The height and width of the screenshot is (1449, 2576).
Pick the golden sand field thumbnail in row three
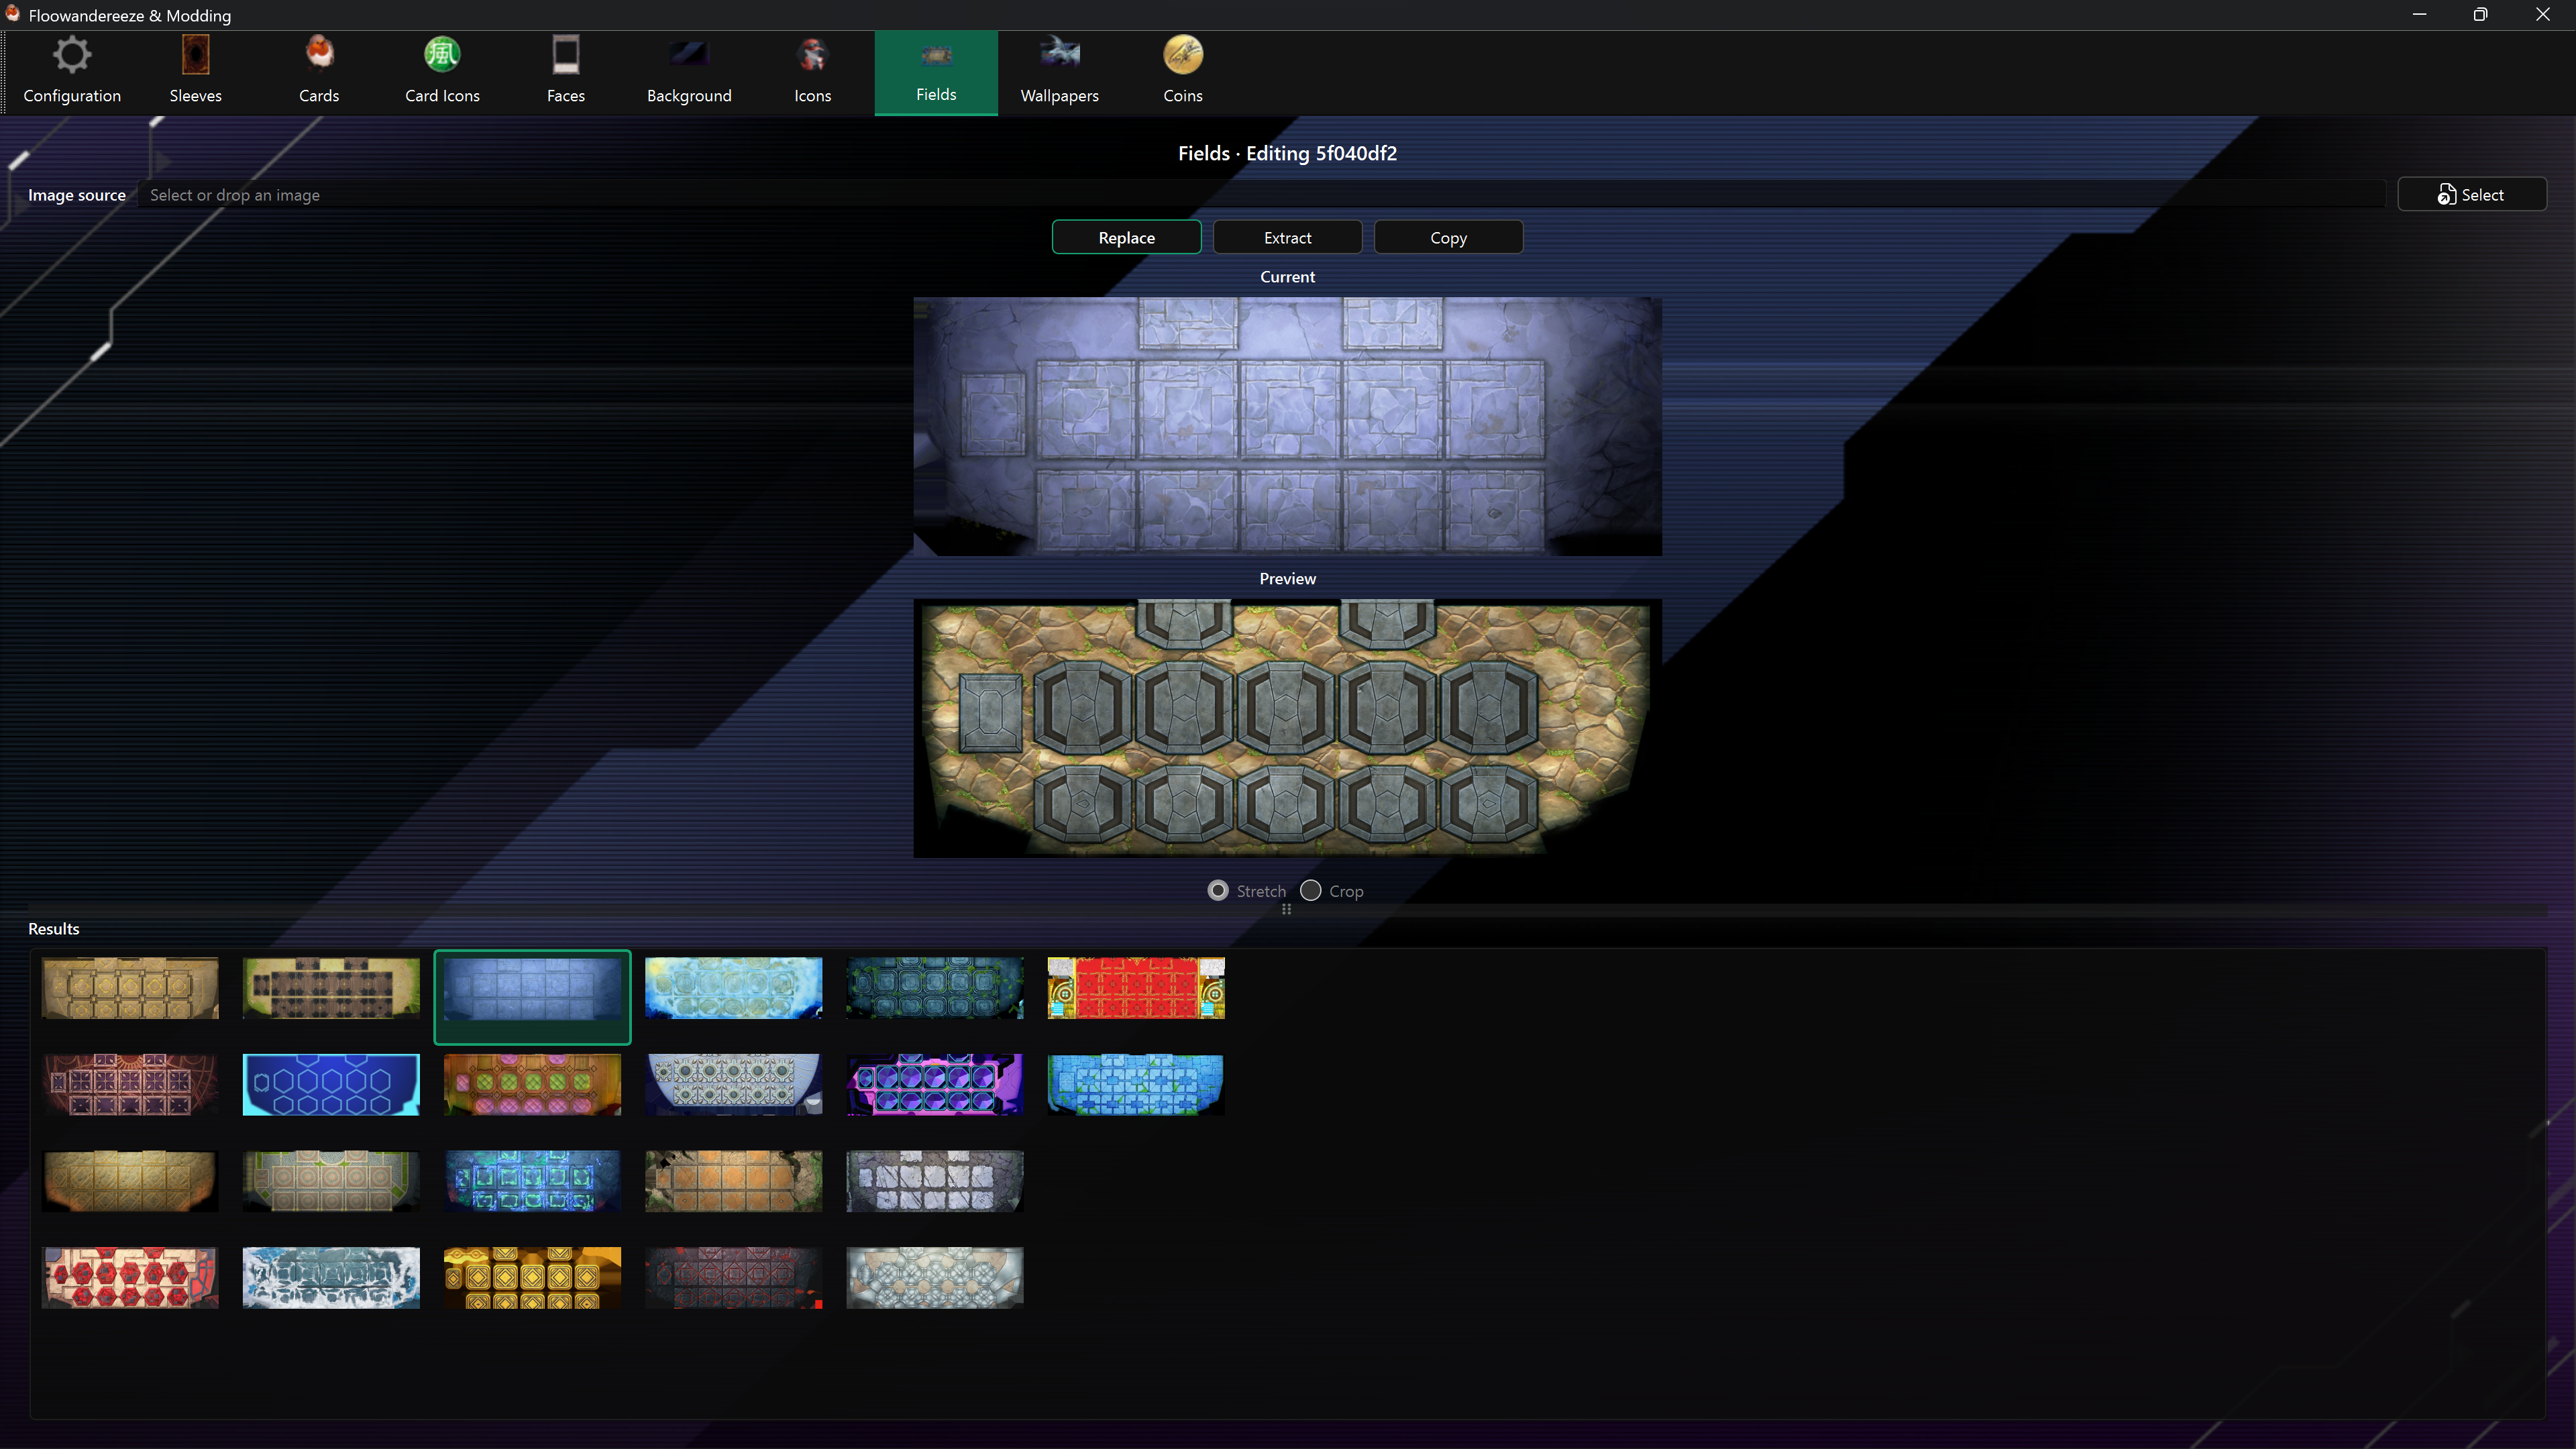[x=130, y=1181]
